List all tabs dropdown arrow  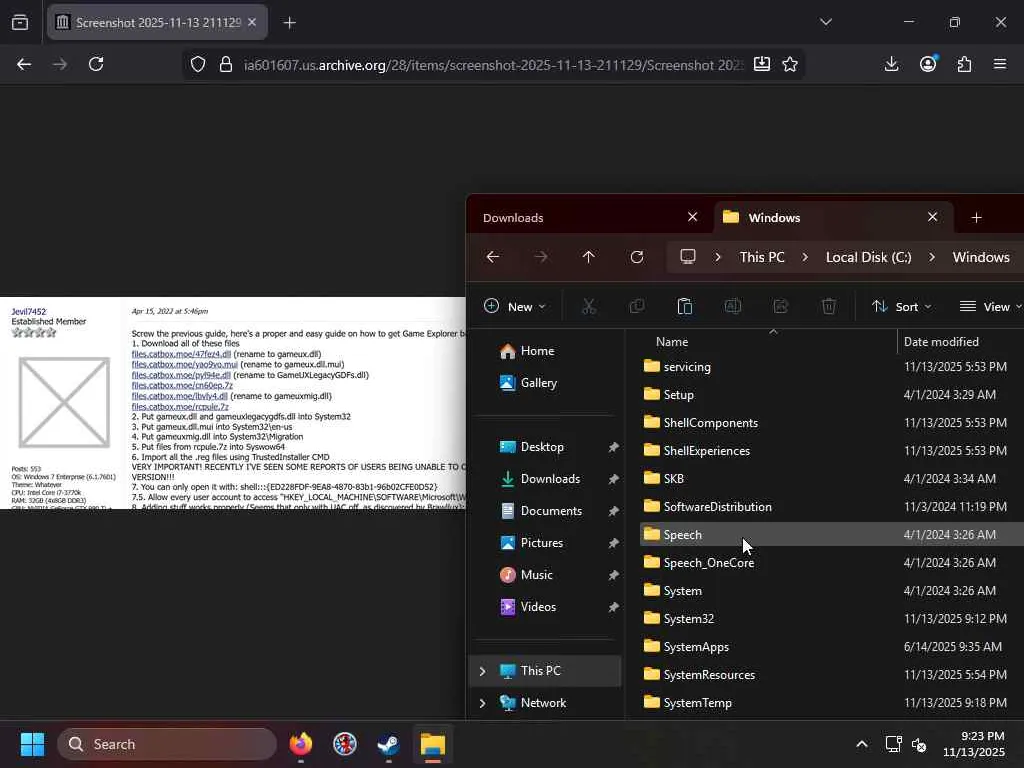[825, 22]
